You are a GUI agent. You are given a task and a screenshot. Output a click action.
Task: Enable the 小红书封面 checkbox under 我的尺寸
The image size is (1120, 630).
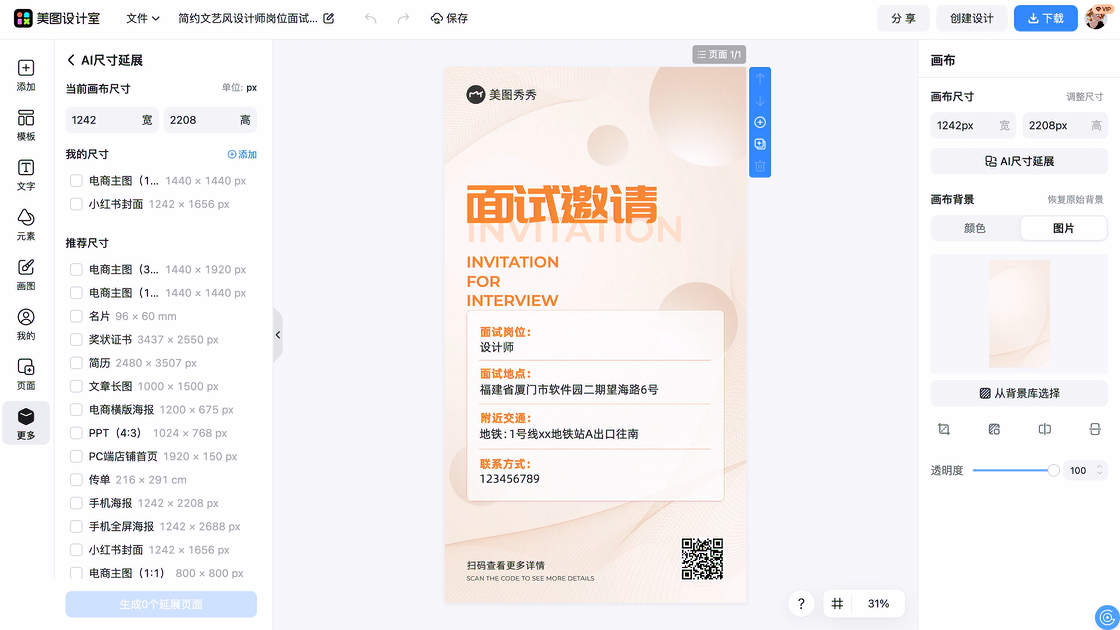(76, 204)
